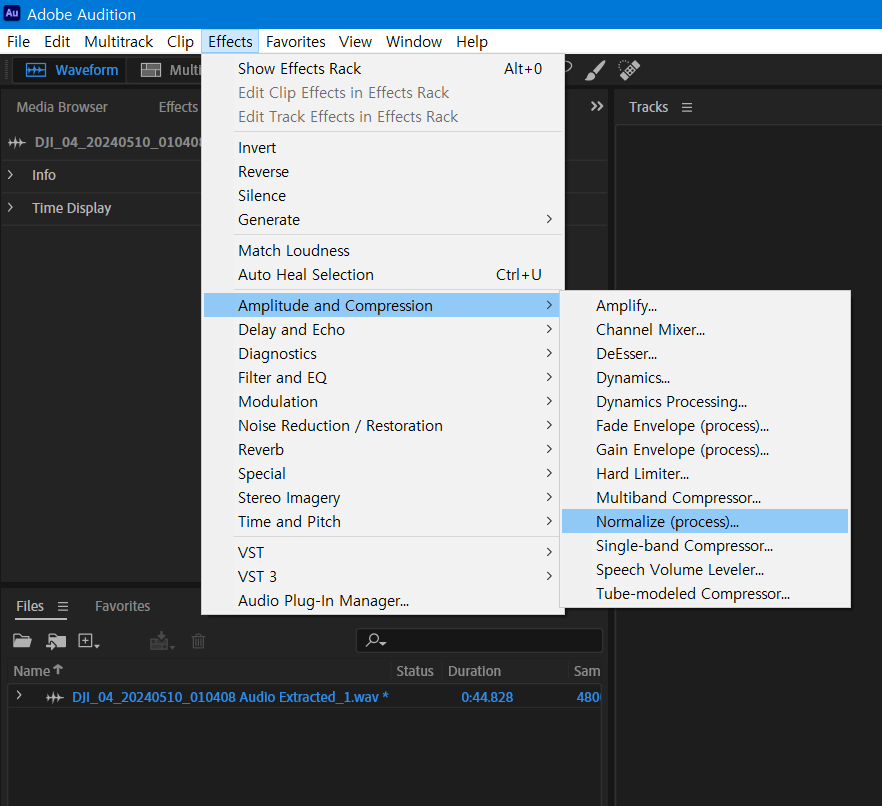
Task: Open the Files panel hamburger menu
Action: pos(63,606)
